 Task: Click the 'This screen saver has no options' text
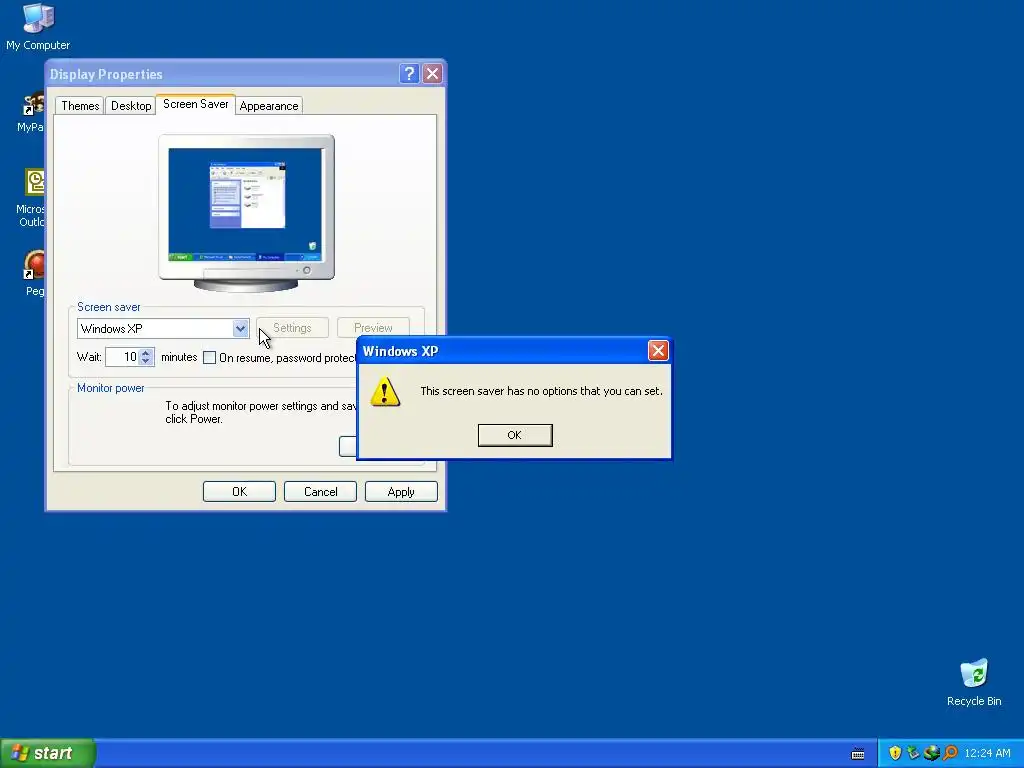point(541,391)
